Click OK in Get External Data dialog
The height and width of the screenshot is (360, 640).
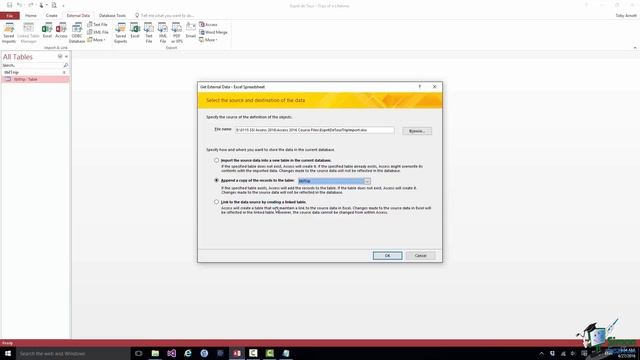(387, 256)
